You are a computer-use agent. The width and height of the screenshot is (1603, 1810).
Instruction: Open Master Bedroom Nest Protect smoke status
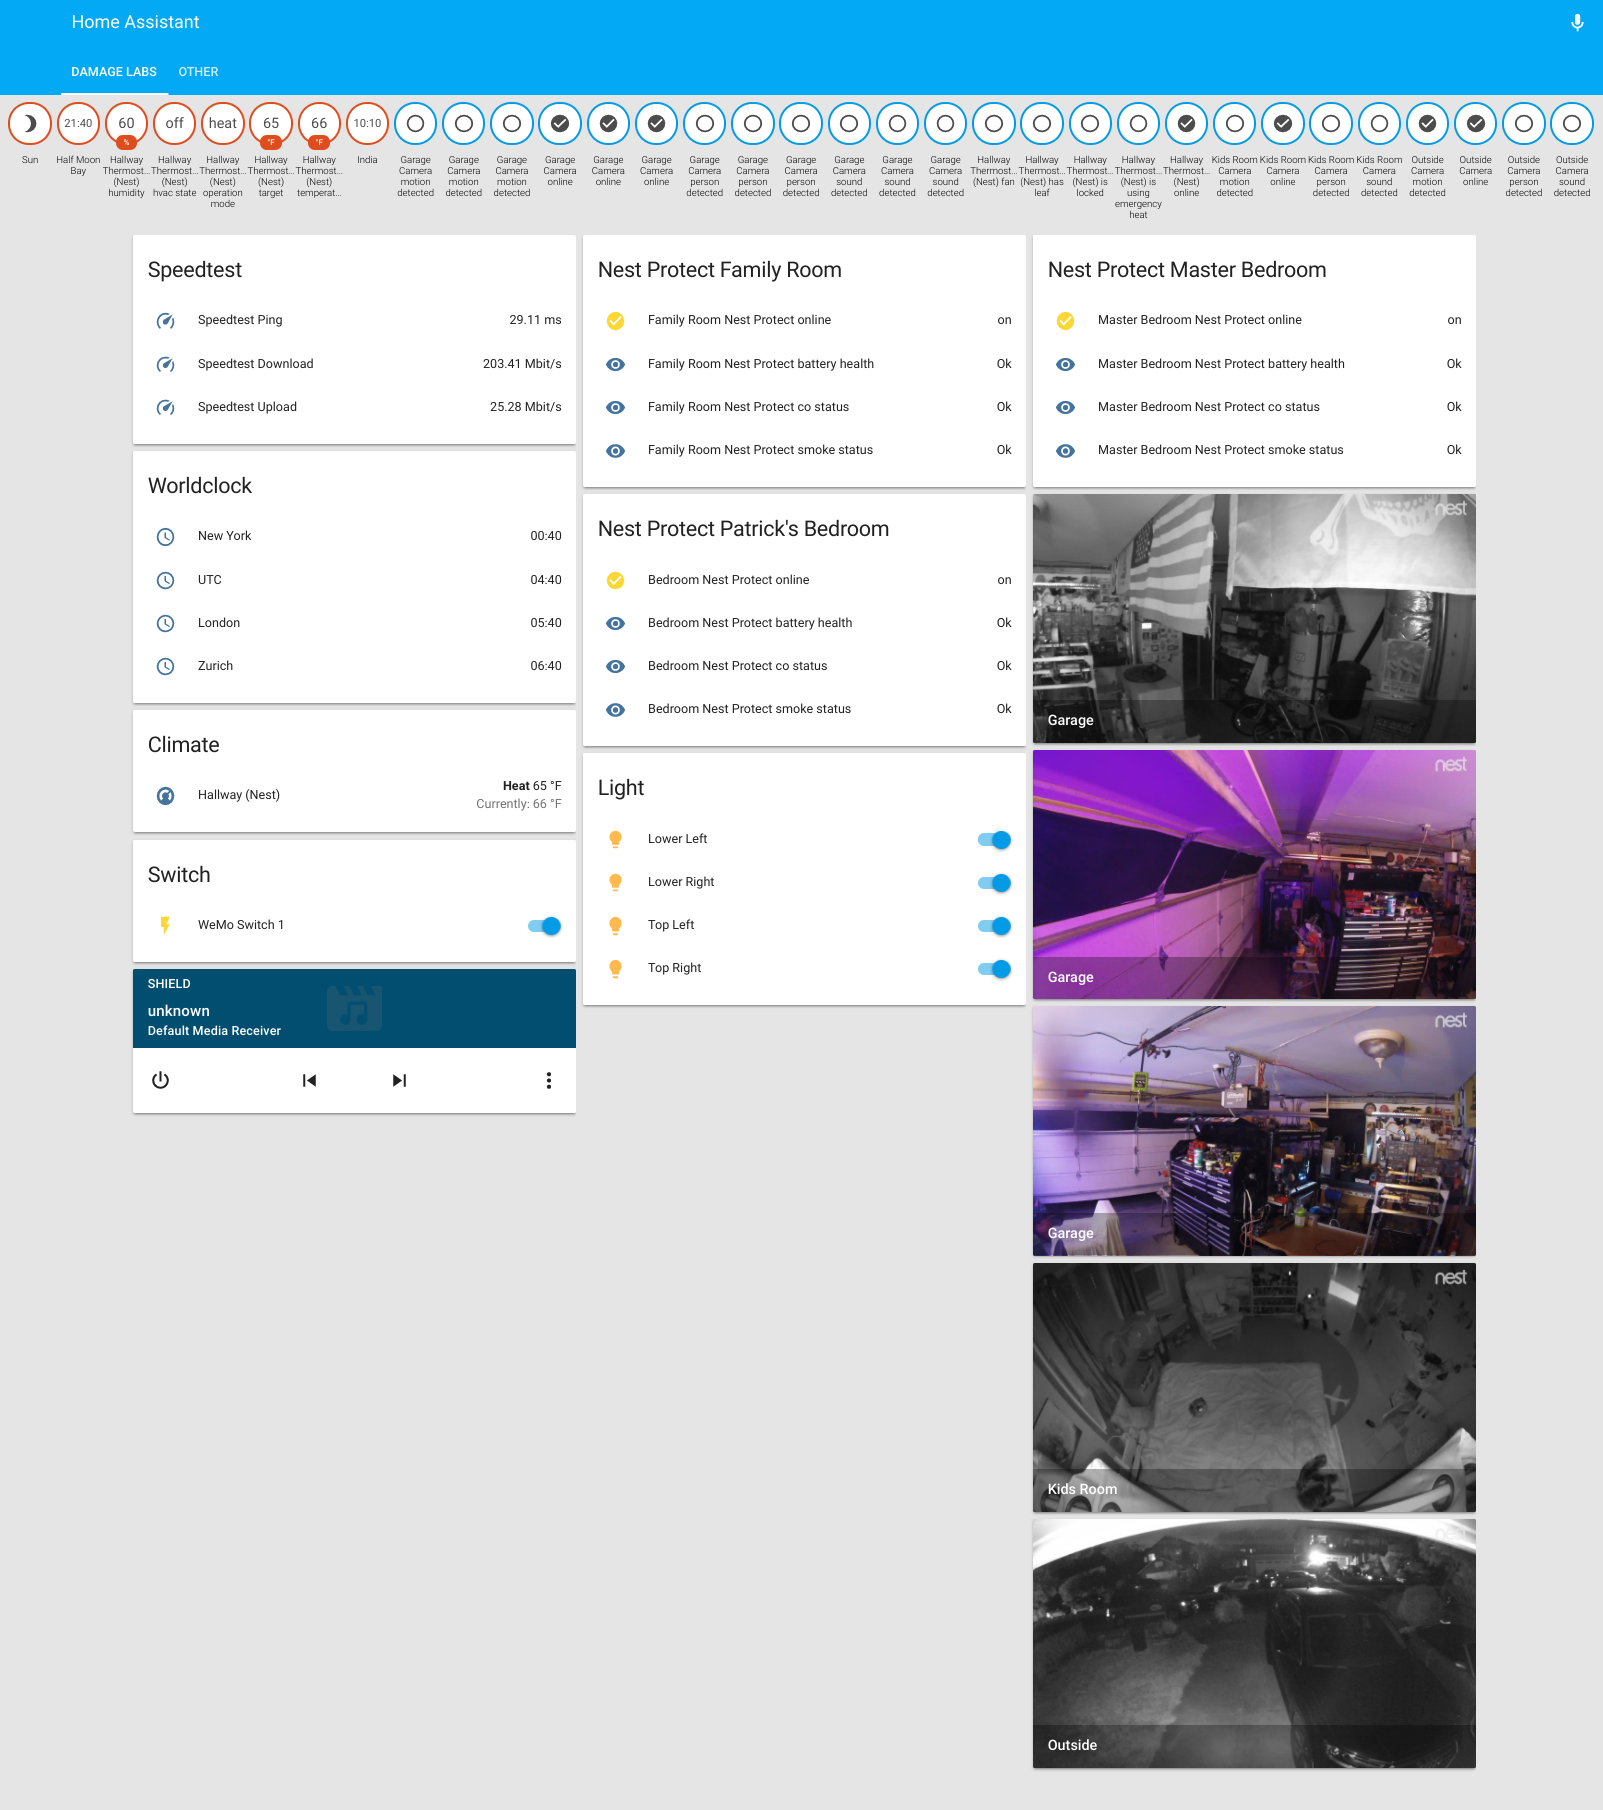[x=1254, y=450]
